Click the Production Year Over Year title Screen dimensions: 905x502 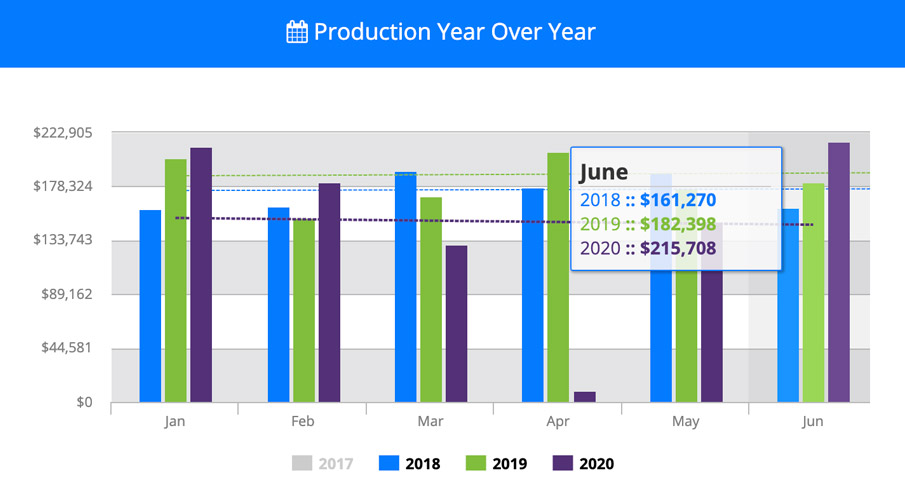(454, 32)
